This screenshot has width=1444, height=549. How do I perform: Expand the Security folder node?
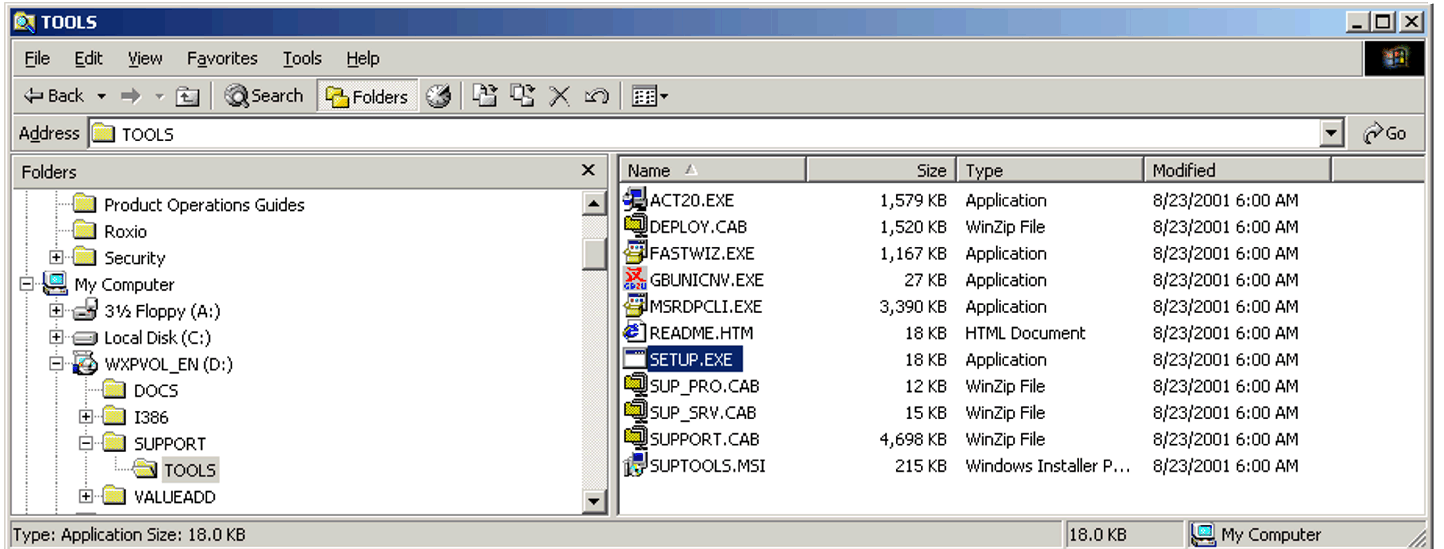click(x=56, y=258)
